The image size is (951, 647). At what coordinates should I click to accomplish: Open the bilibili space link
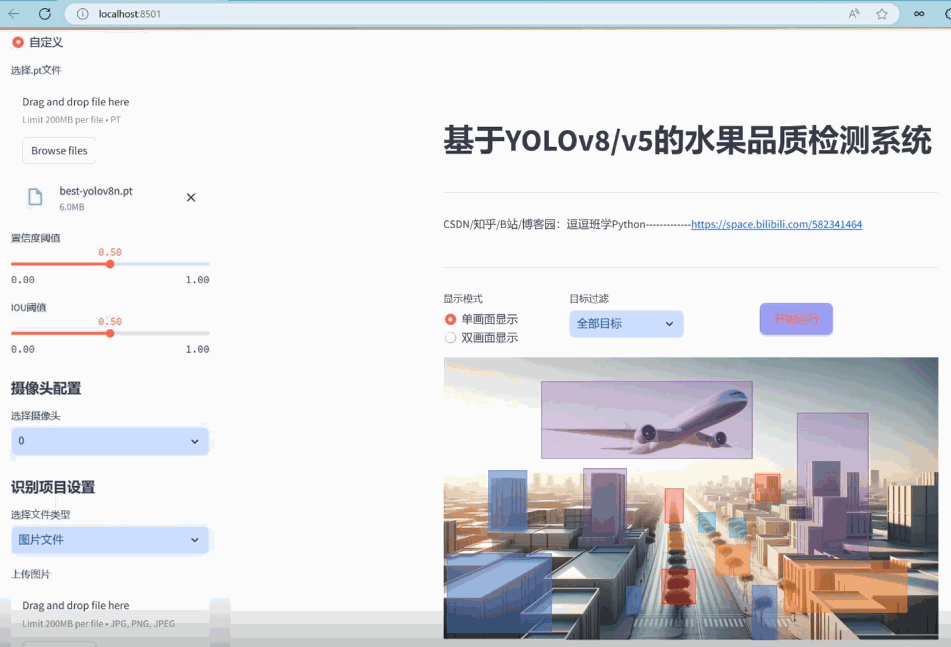[777, 224]
